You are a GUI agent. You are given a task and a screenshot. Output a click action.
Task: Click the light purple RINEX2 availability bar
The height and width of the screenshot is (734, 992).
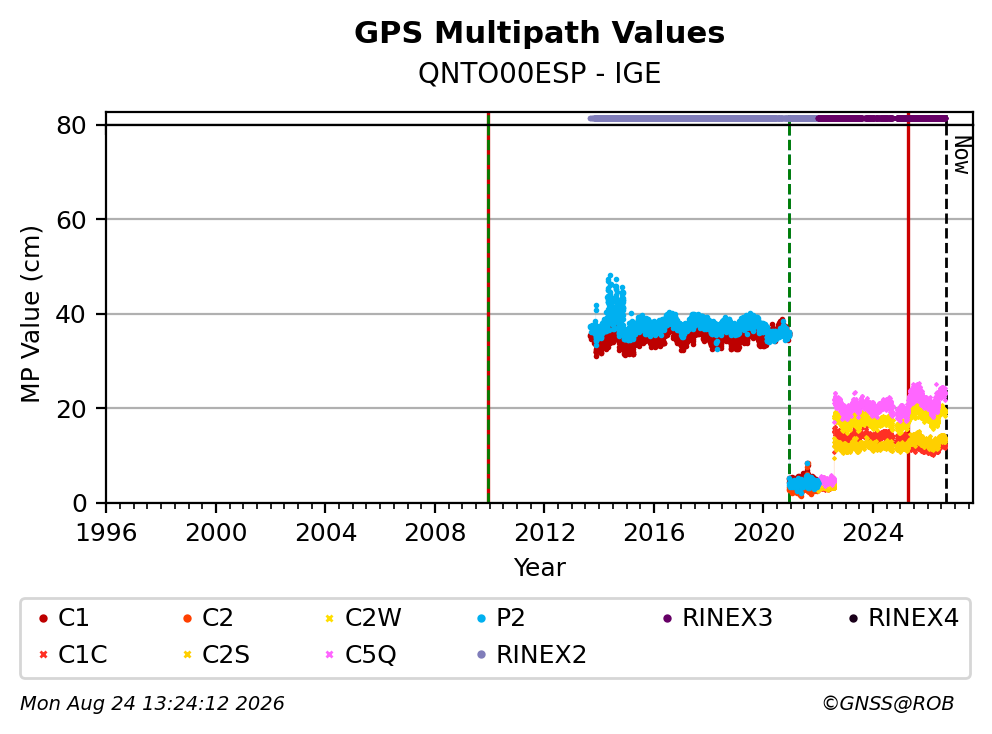coord(702,118)
